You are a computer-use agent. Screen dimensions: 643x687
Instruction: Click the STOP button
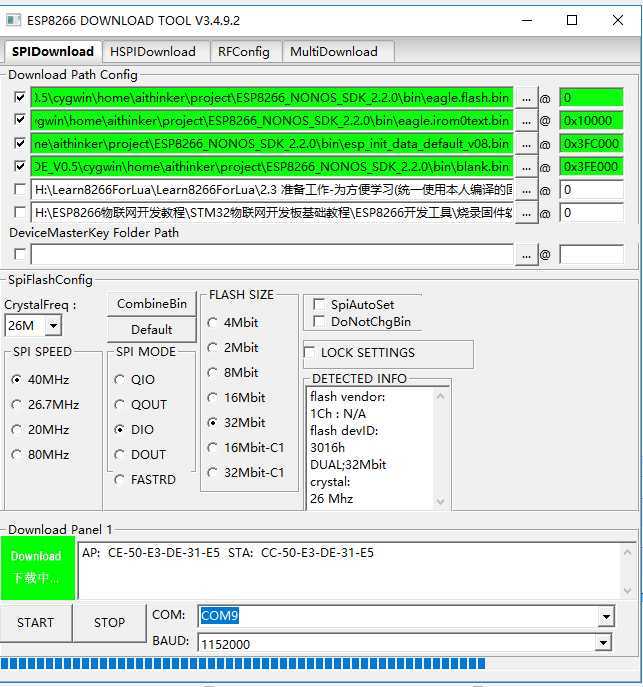110,623
